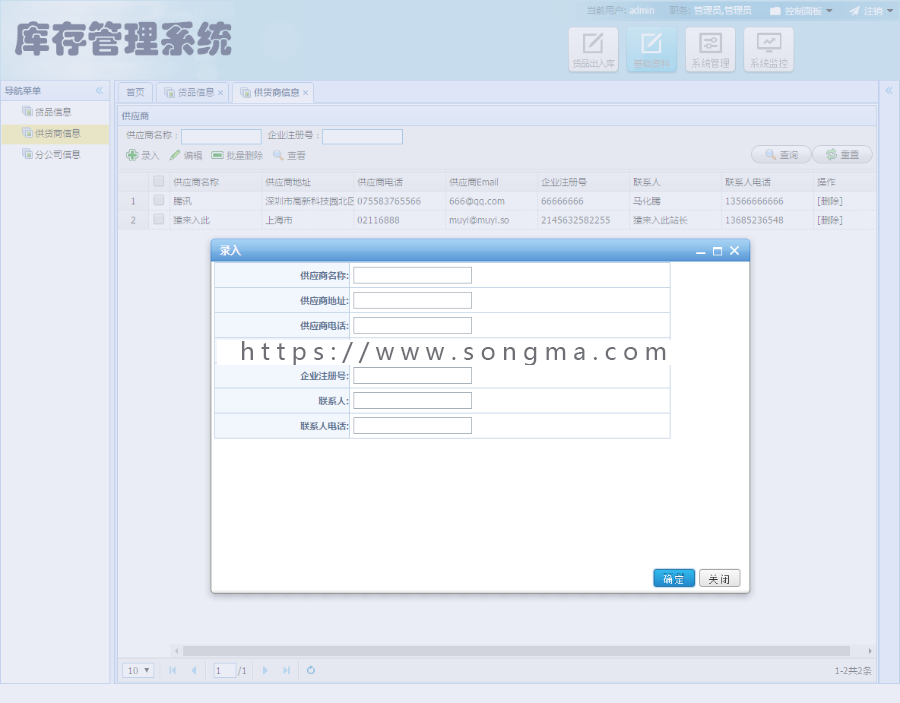
Task: Refresh the supplier grid
Action: 311,670
